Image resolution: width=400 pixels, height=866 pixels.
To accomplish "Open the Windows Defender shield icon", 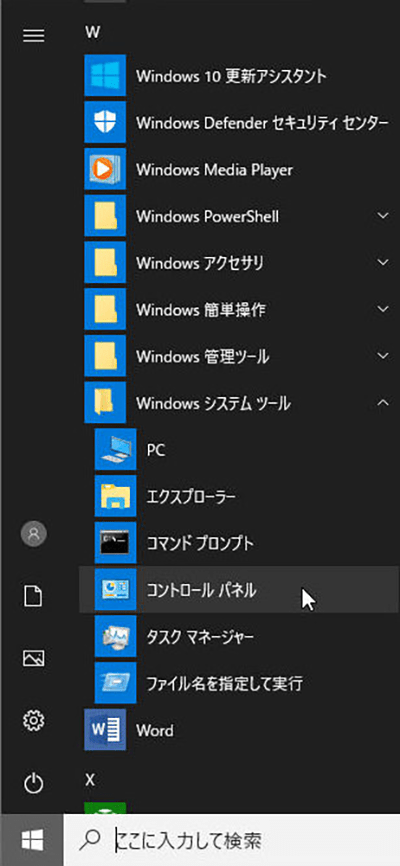I will (105, 123).
